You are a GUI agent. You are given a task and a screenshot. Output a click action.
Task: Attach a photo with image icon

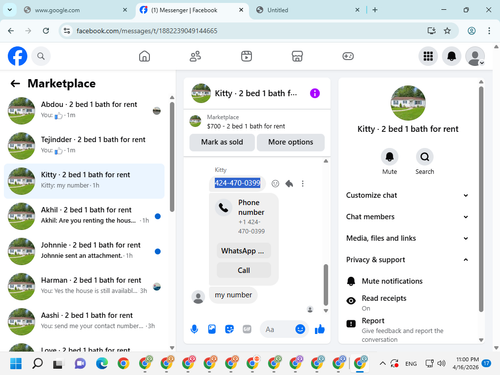click(x=212, y=329)
